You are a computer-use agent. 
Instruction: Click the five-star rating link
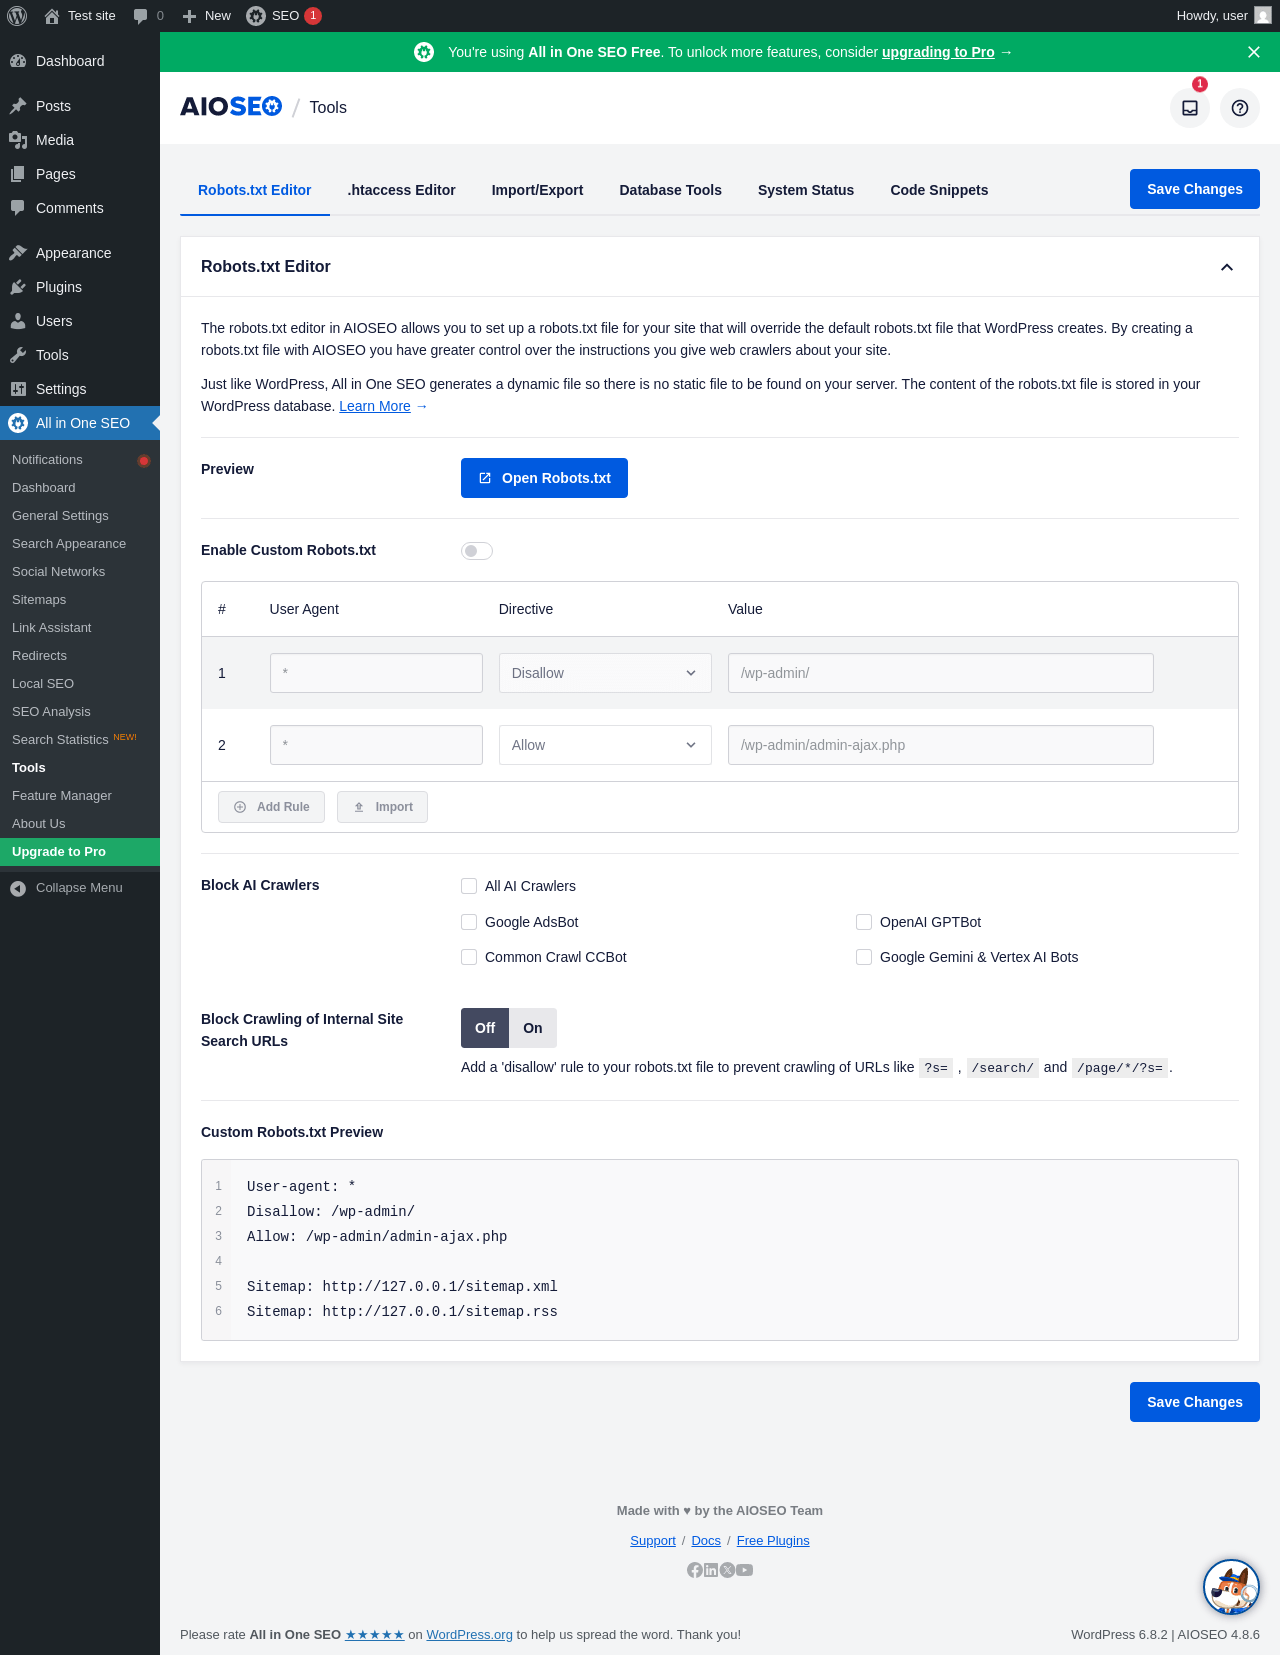tap(375, 1635)
